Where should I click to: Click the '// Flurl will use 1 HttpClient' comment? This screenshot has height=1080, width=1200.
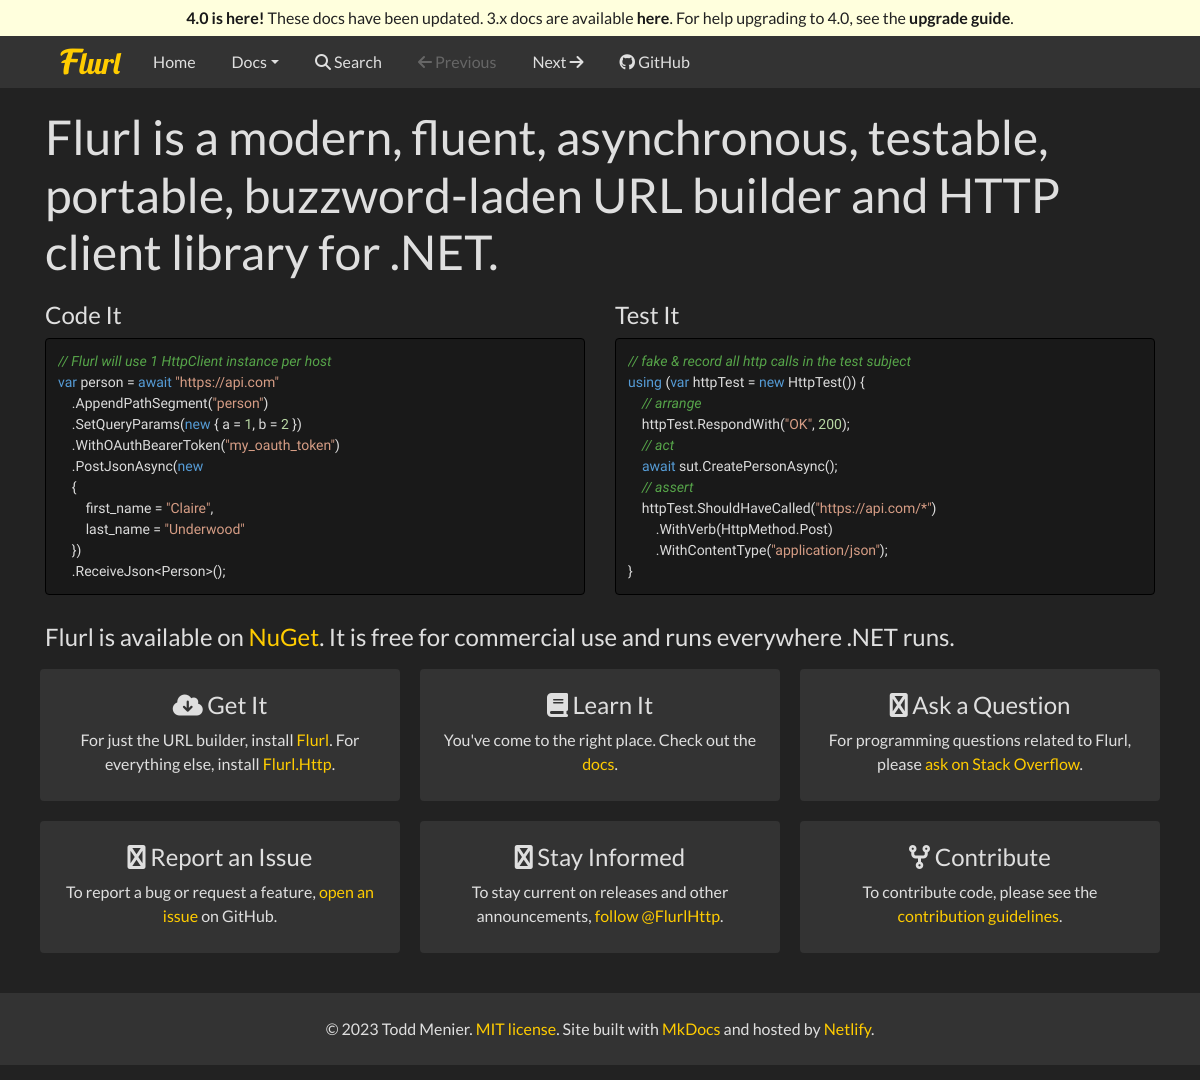pos(195,361)
